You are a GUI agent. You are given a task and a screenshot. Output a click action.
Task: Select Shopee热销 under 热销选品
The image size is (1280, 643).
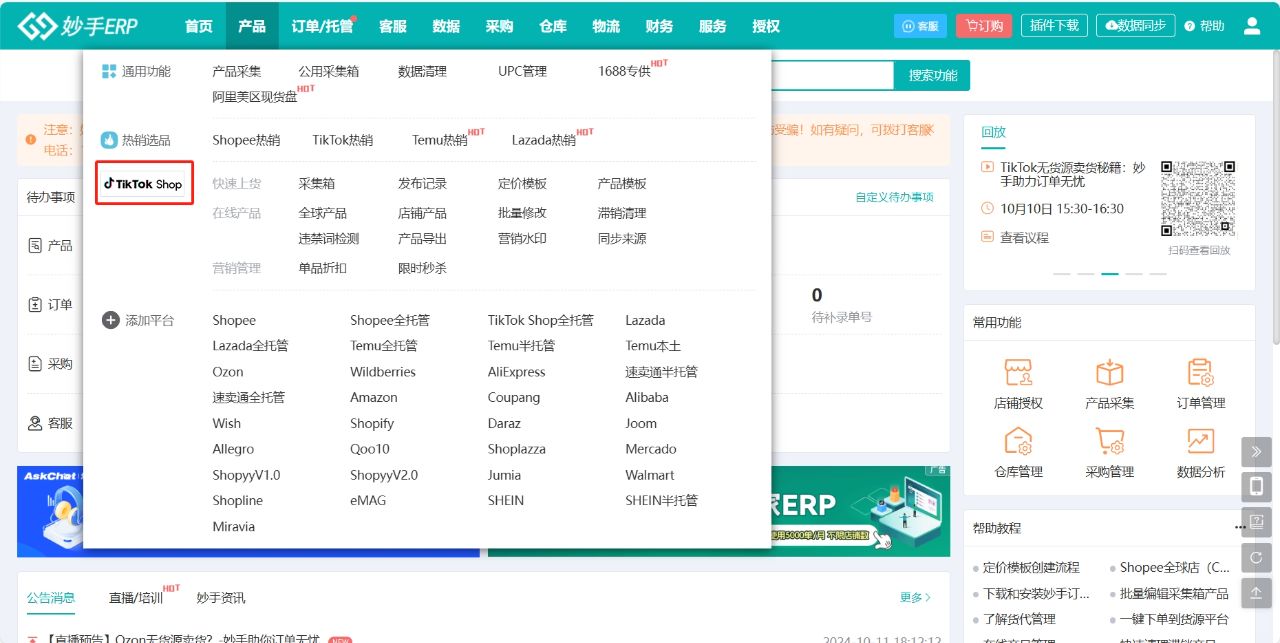click(246, 140)
